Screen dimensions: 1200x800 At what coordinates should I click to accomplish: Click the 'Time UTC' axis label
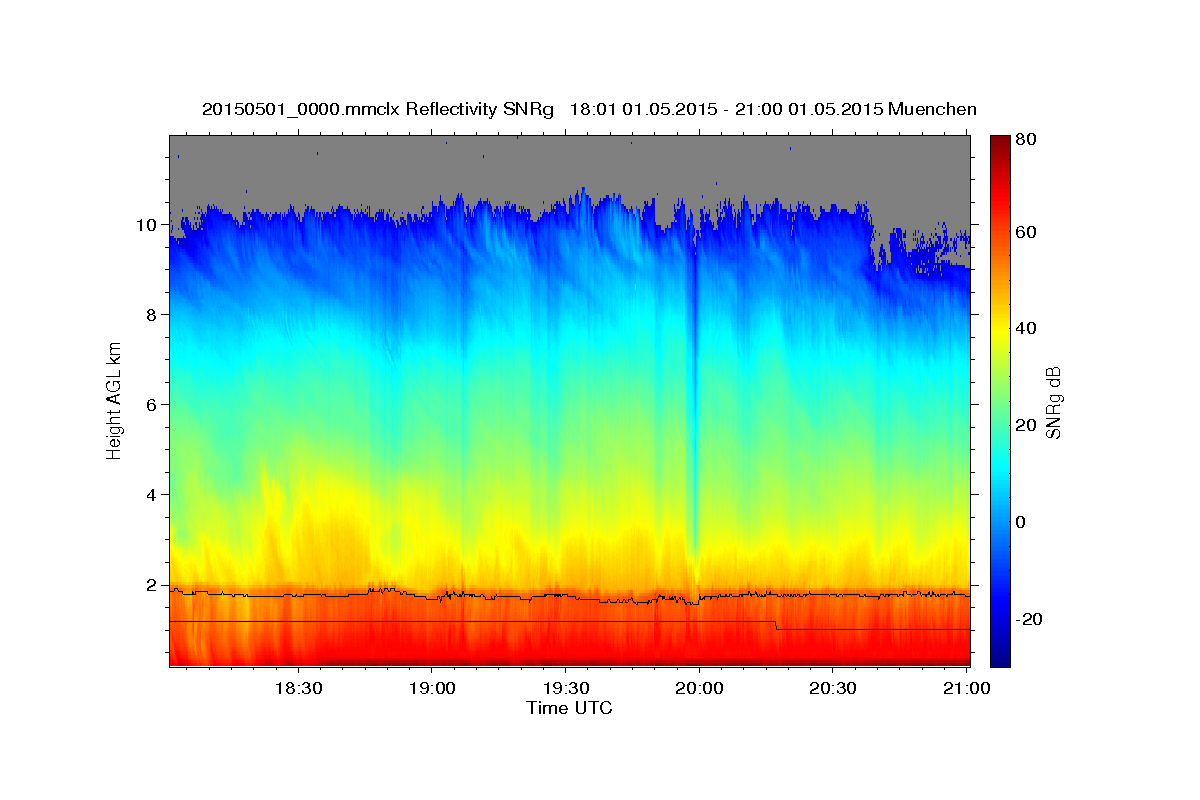click(x=569, y=709)
